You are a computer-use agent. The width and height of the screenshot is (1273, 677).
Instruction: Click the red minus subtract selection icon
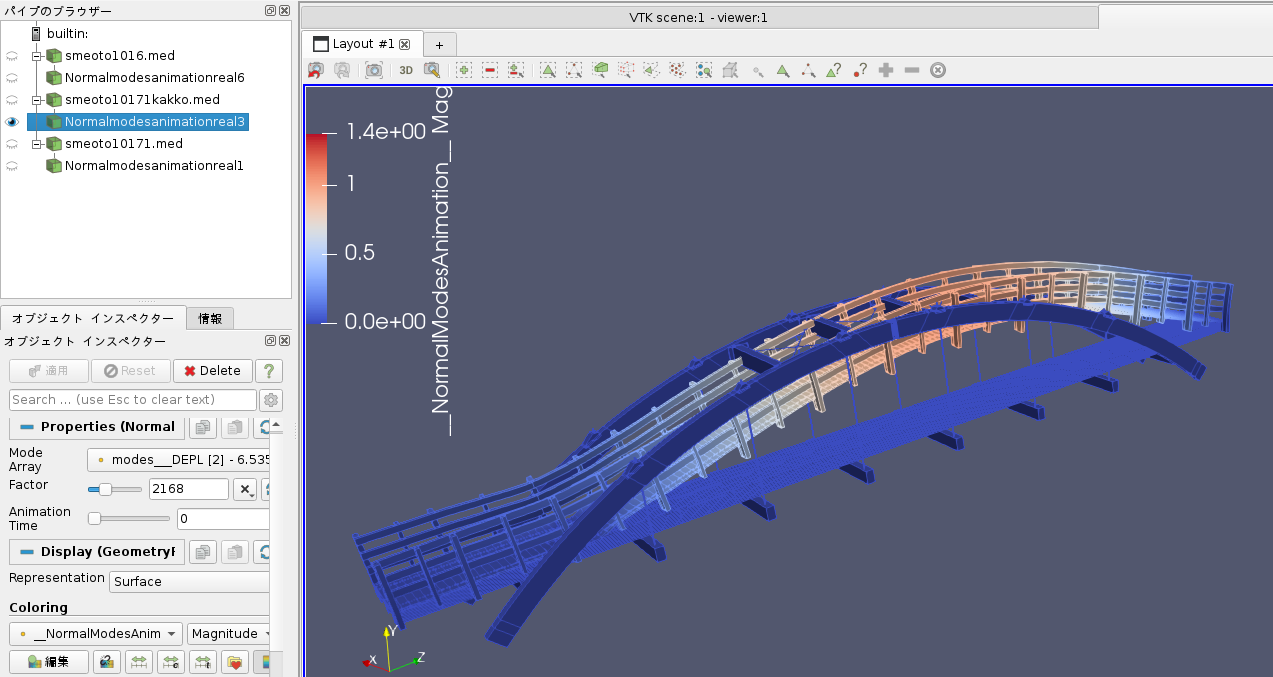click(489, 70)
